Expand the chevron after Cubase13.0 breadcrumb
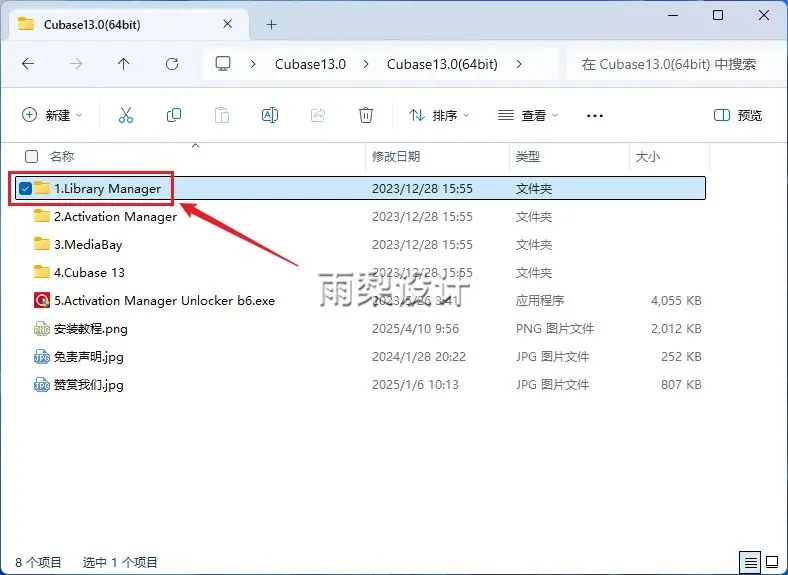 pyautogui.click(x=366, y=64)
